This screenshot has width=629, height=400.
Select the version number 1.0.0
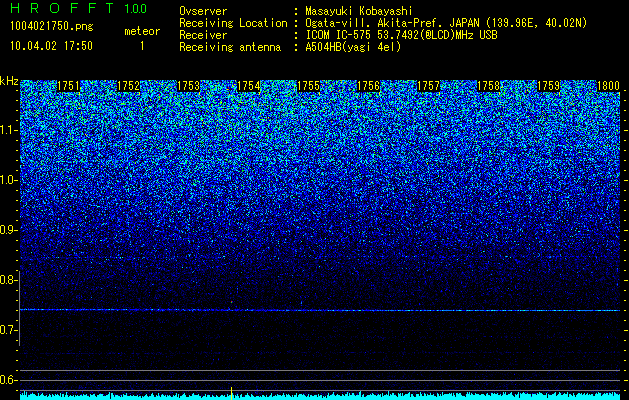coord(136,9)
